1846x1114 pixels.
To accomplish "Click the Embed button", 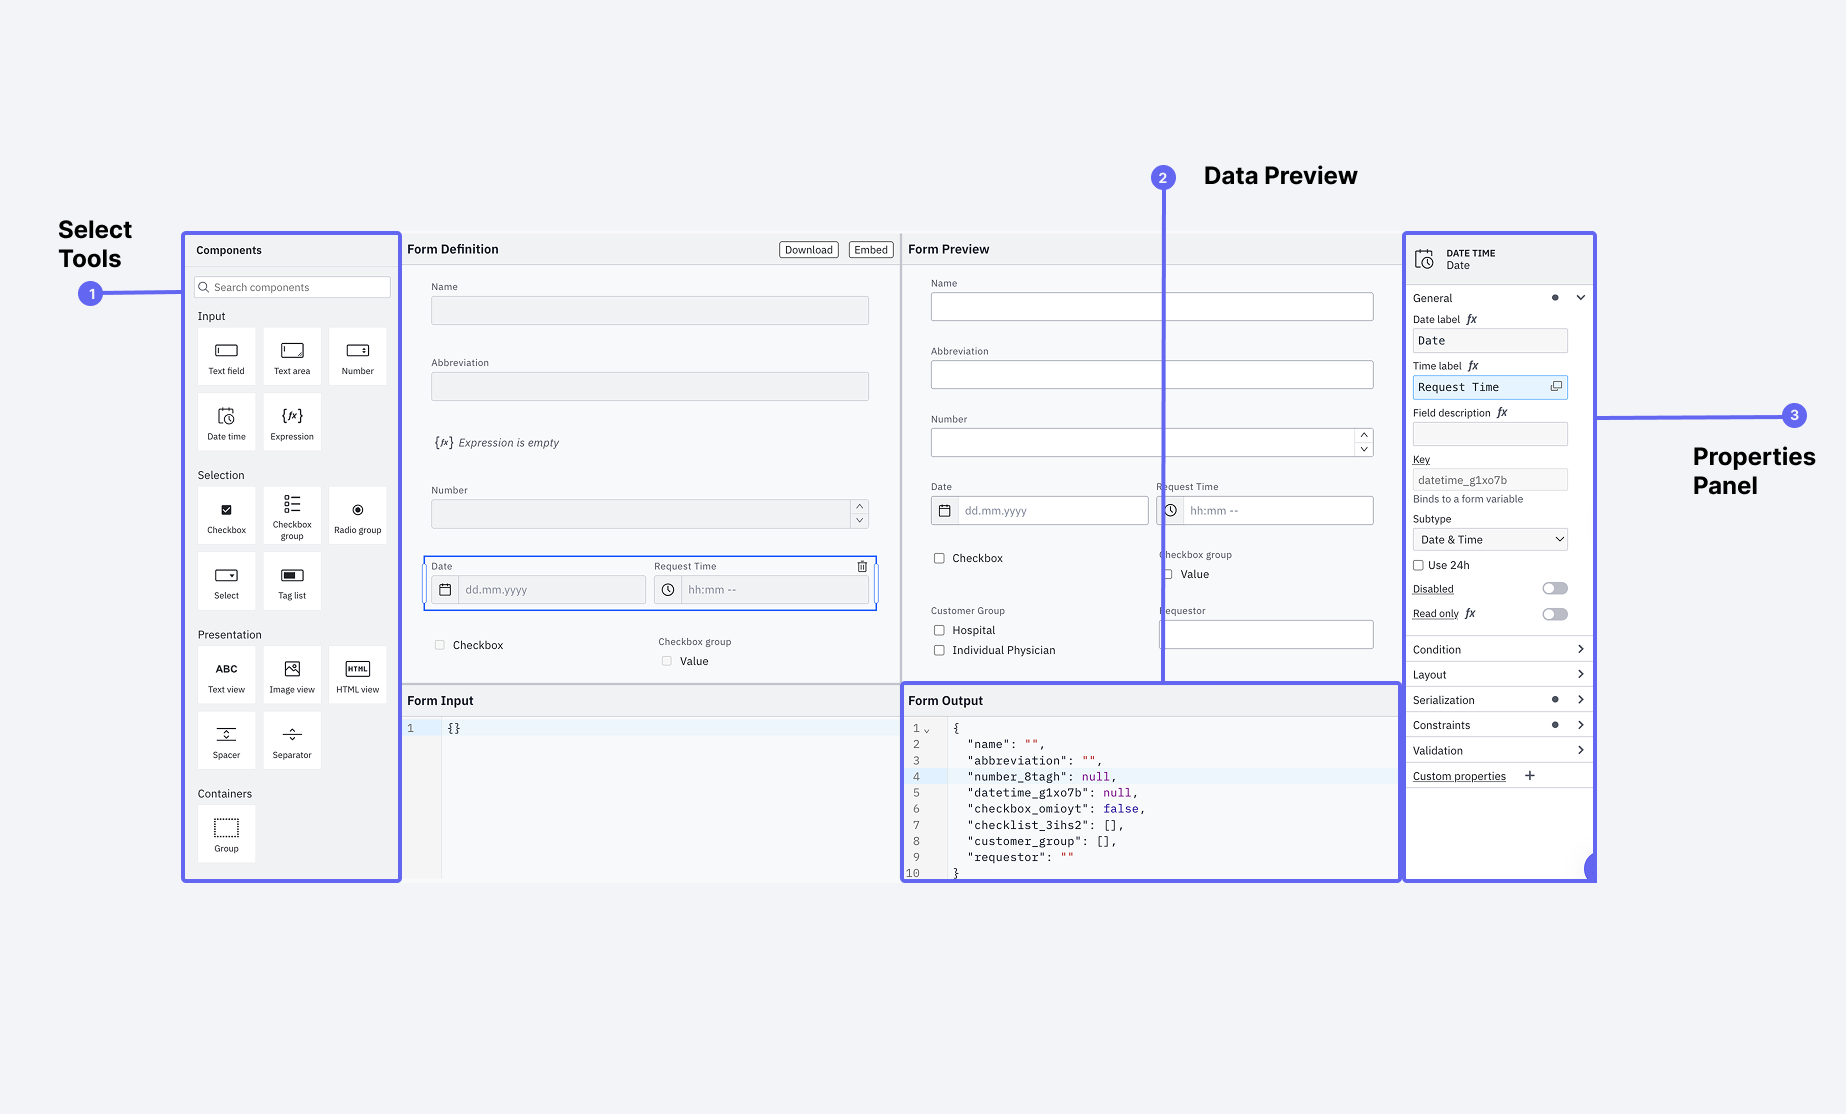I will point(870,250).
